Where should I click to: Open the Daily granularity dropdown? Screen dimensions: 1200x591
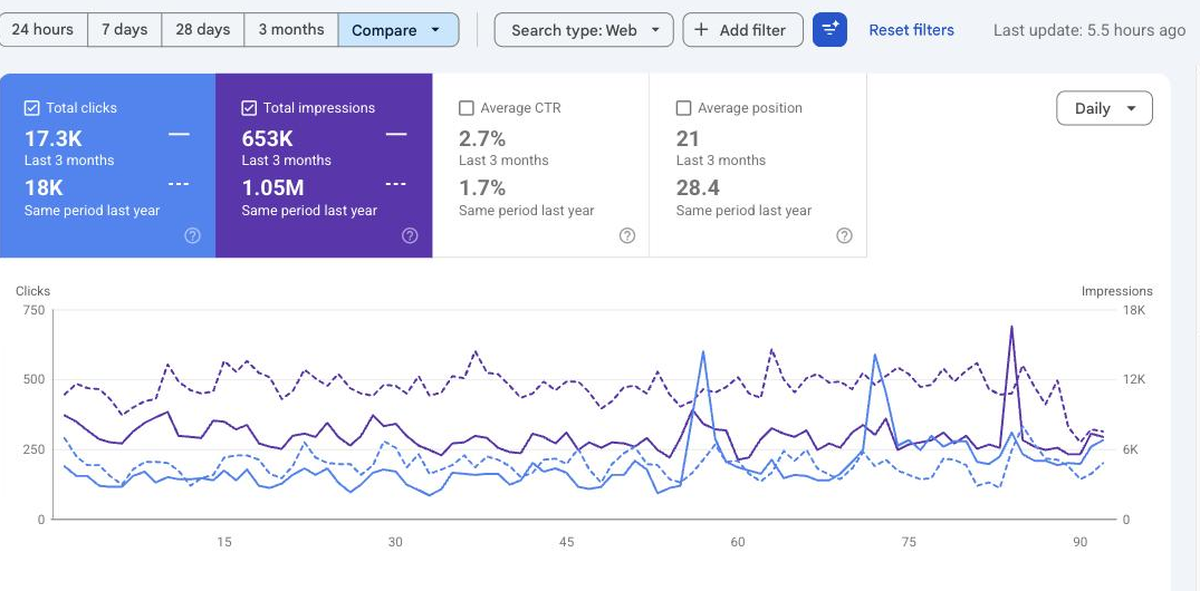tap(1104, 109)
